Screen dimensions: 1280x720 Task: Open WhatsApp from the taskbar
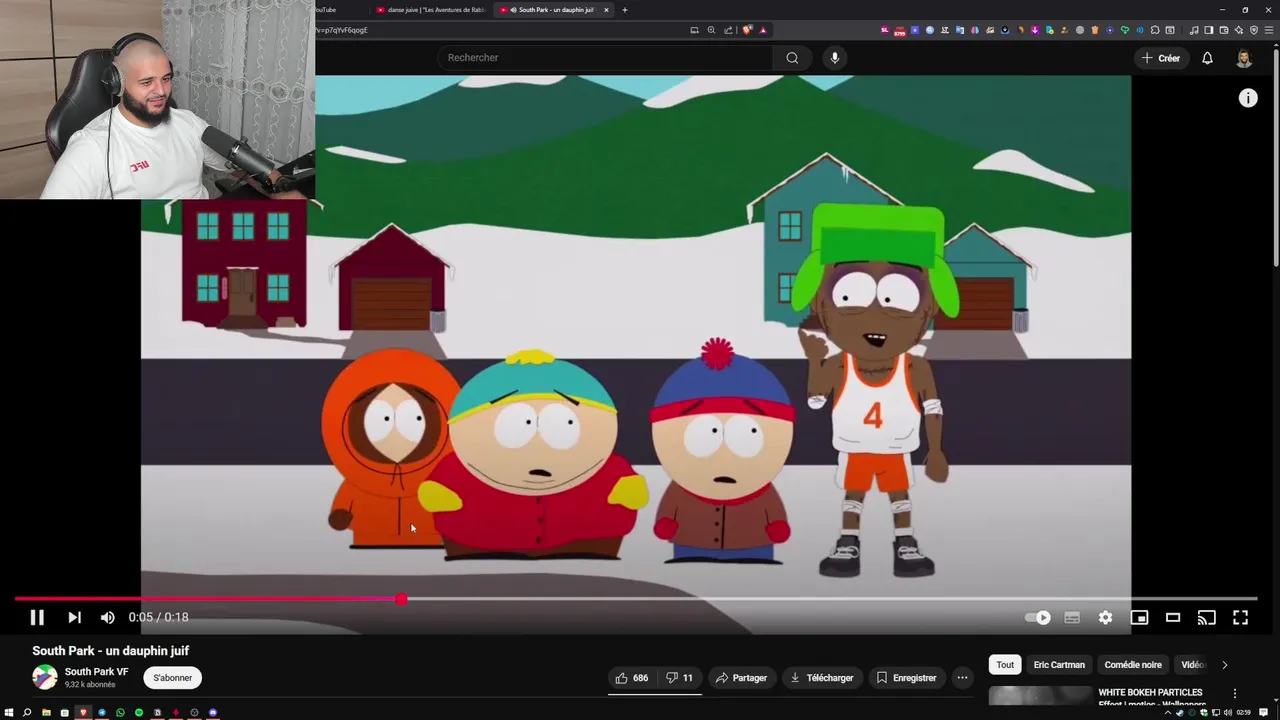pyautogui.click(x=120, y=713)
